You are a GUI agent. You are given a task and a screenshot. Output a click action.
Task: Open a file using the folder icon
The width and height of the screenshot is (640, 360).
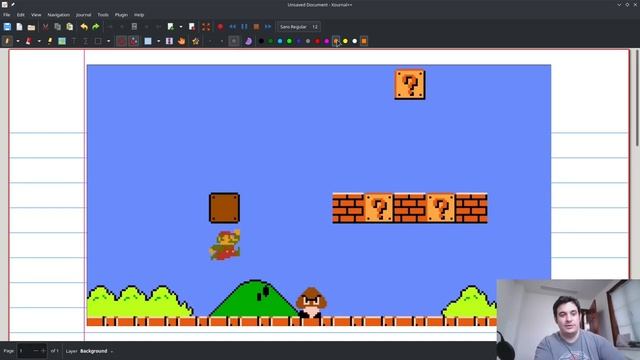(31, 27)
